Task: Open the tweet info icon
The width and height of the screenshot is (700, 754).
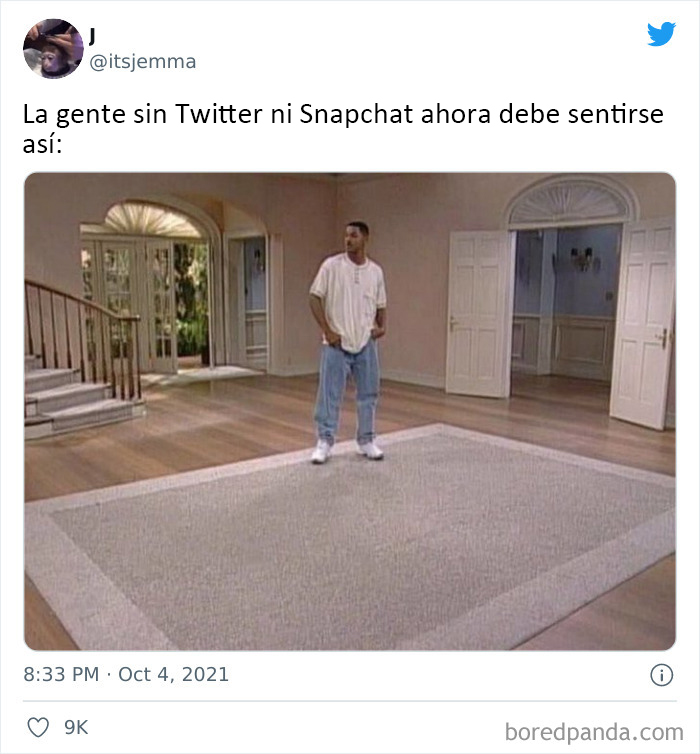Action: point(662,675)
